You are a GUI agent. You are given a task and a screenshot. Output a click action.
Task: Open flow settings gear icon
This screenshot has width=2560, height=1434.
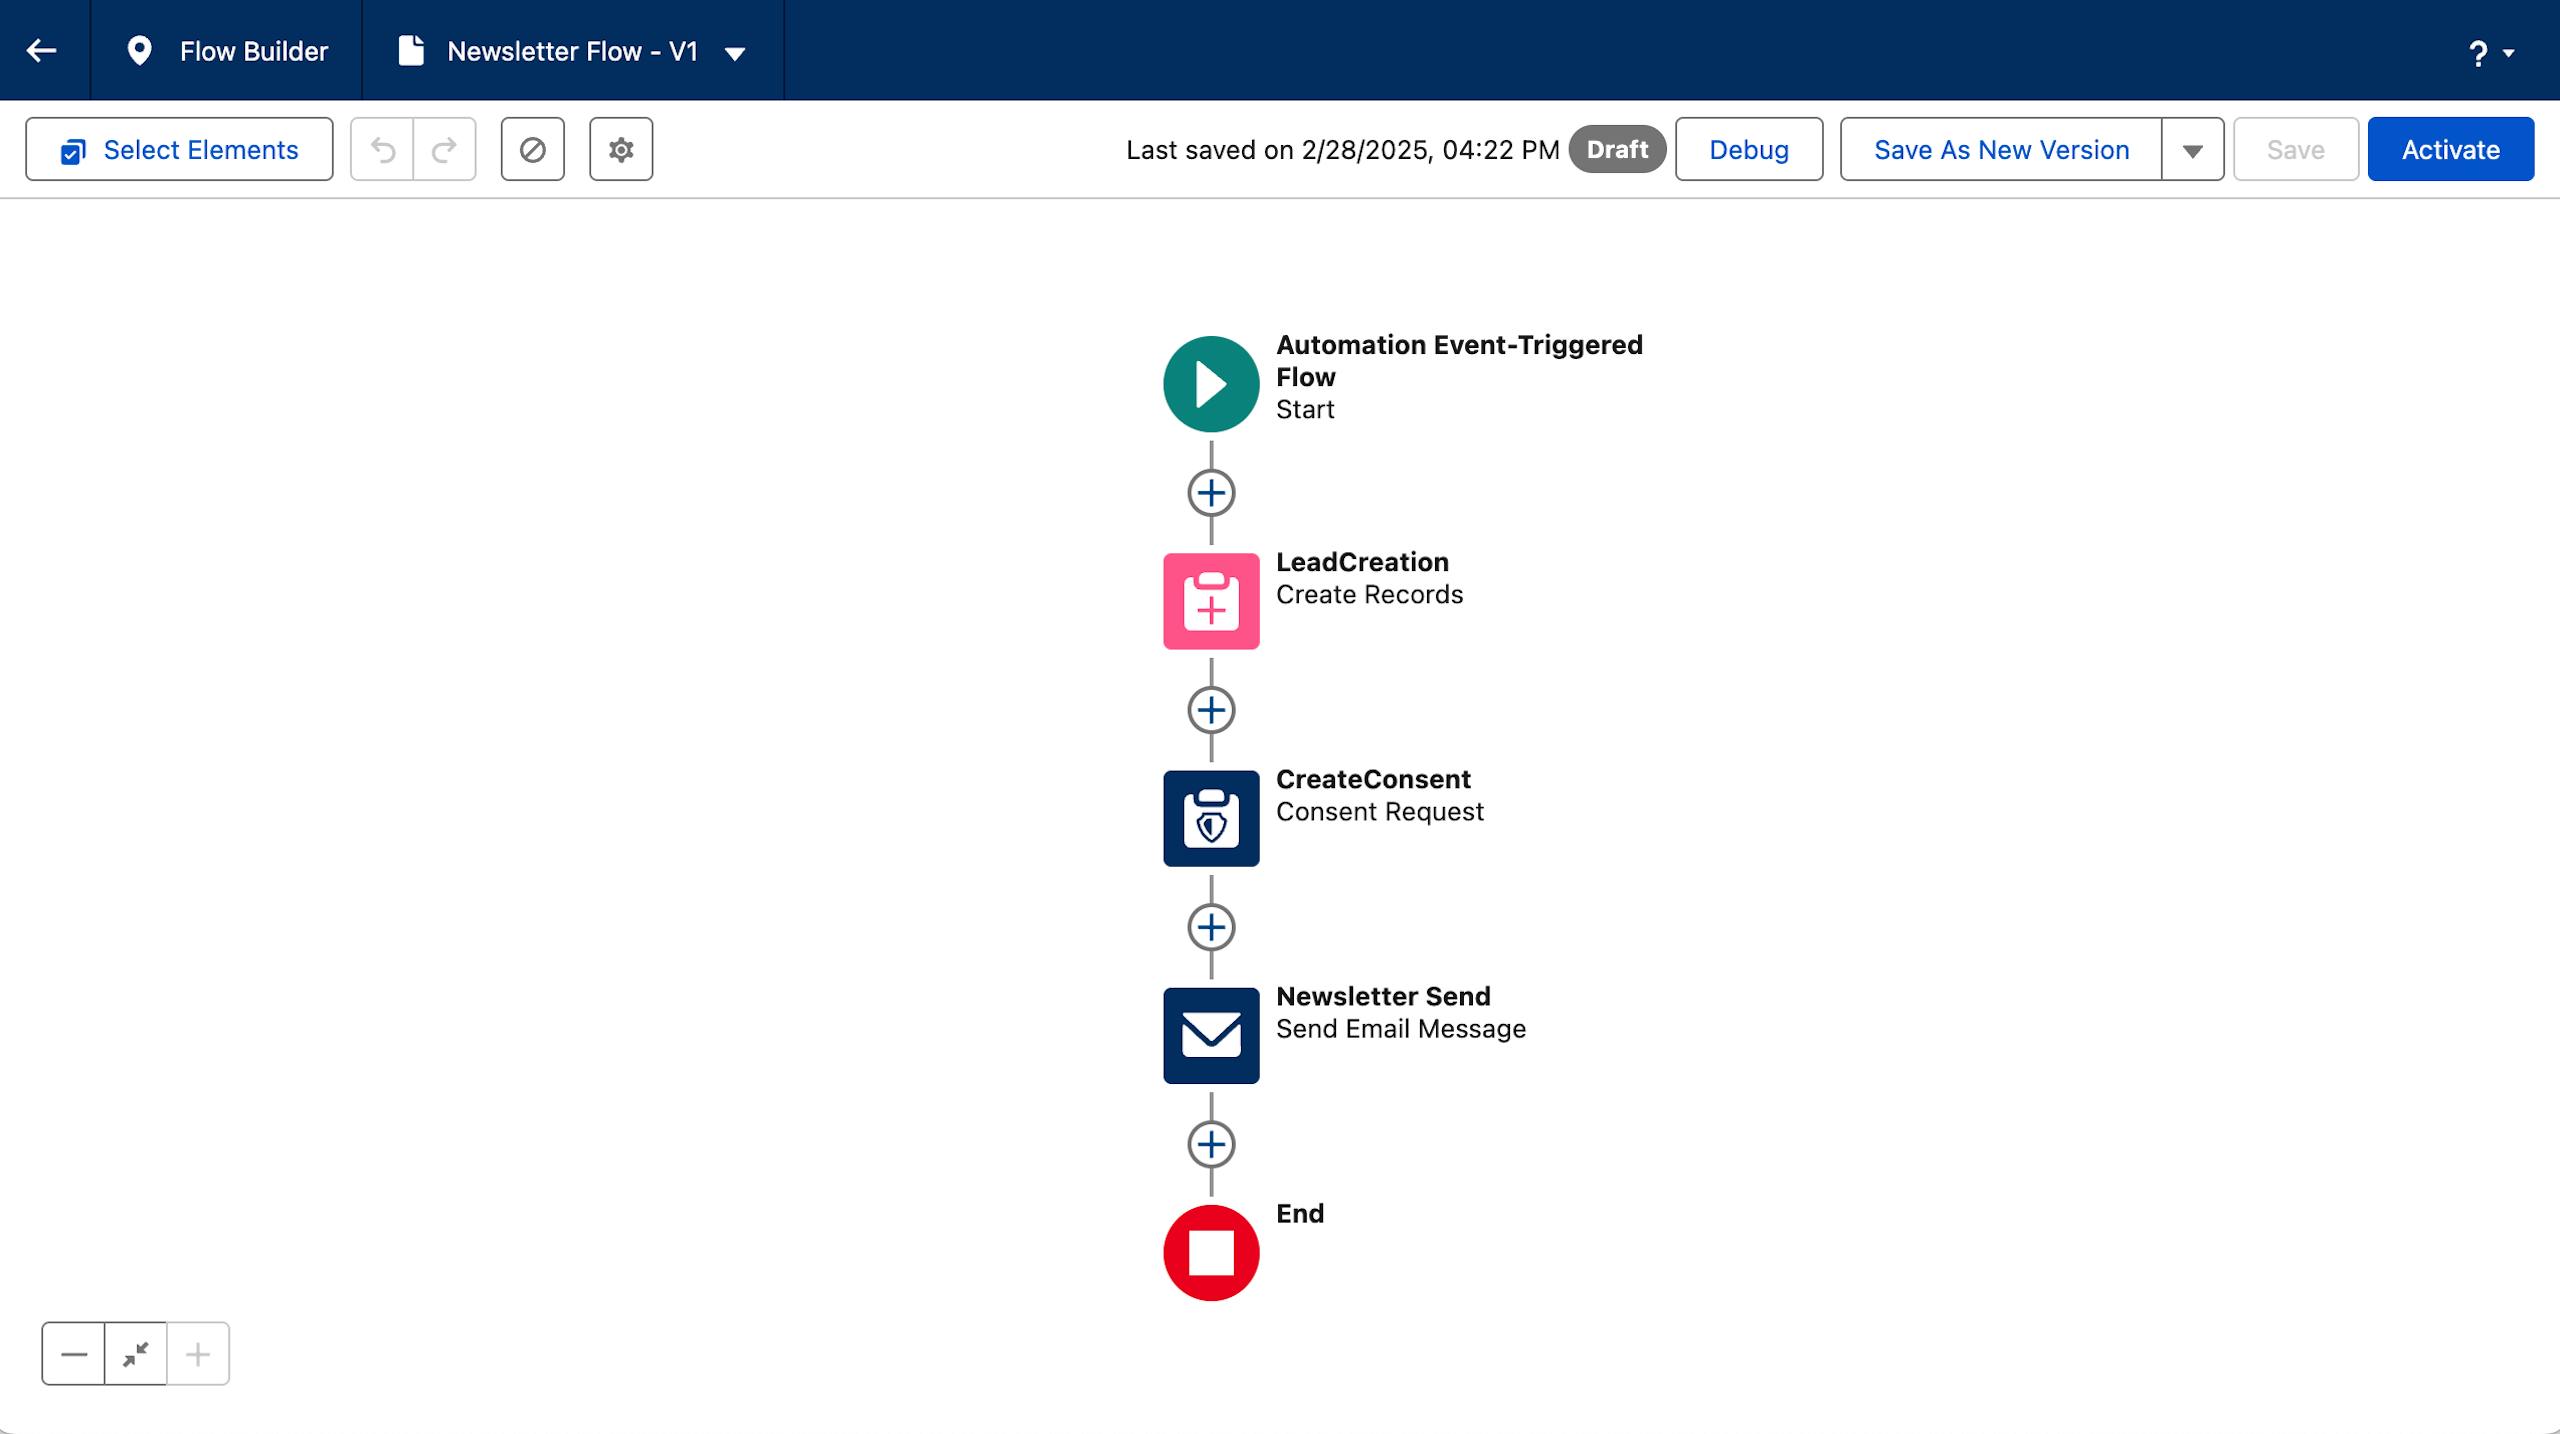tap(621, 150)
